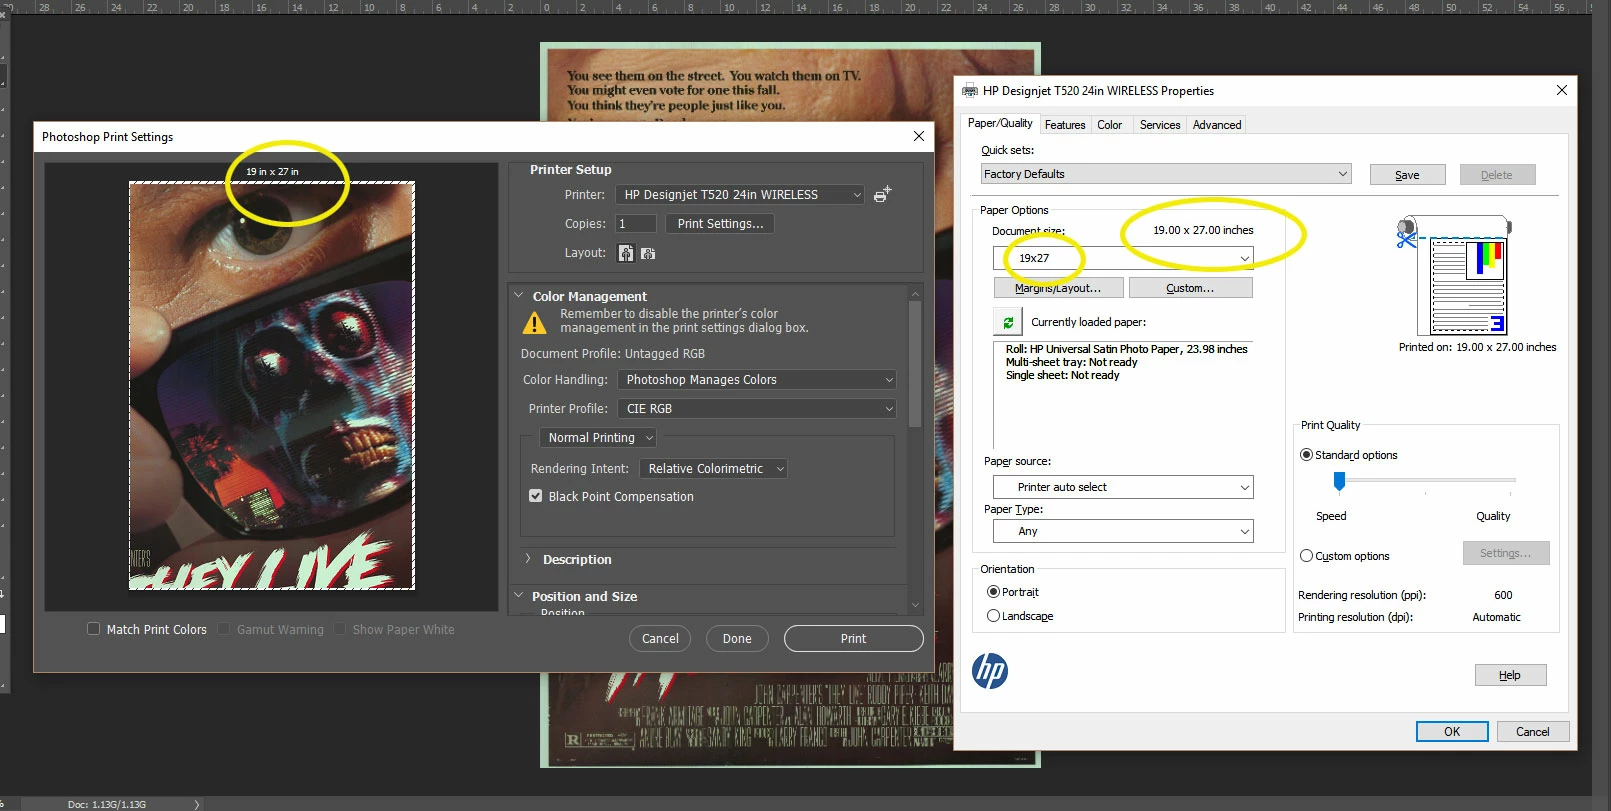Viewport: 1611px width, 811px height.
Task: Expand the Description section
Action: [x=528, y=559]
